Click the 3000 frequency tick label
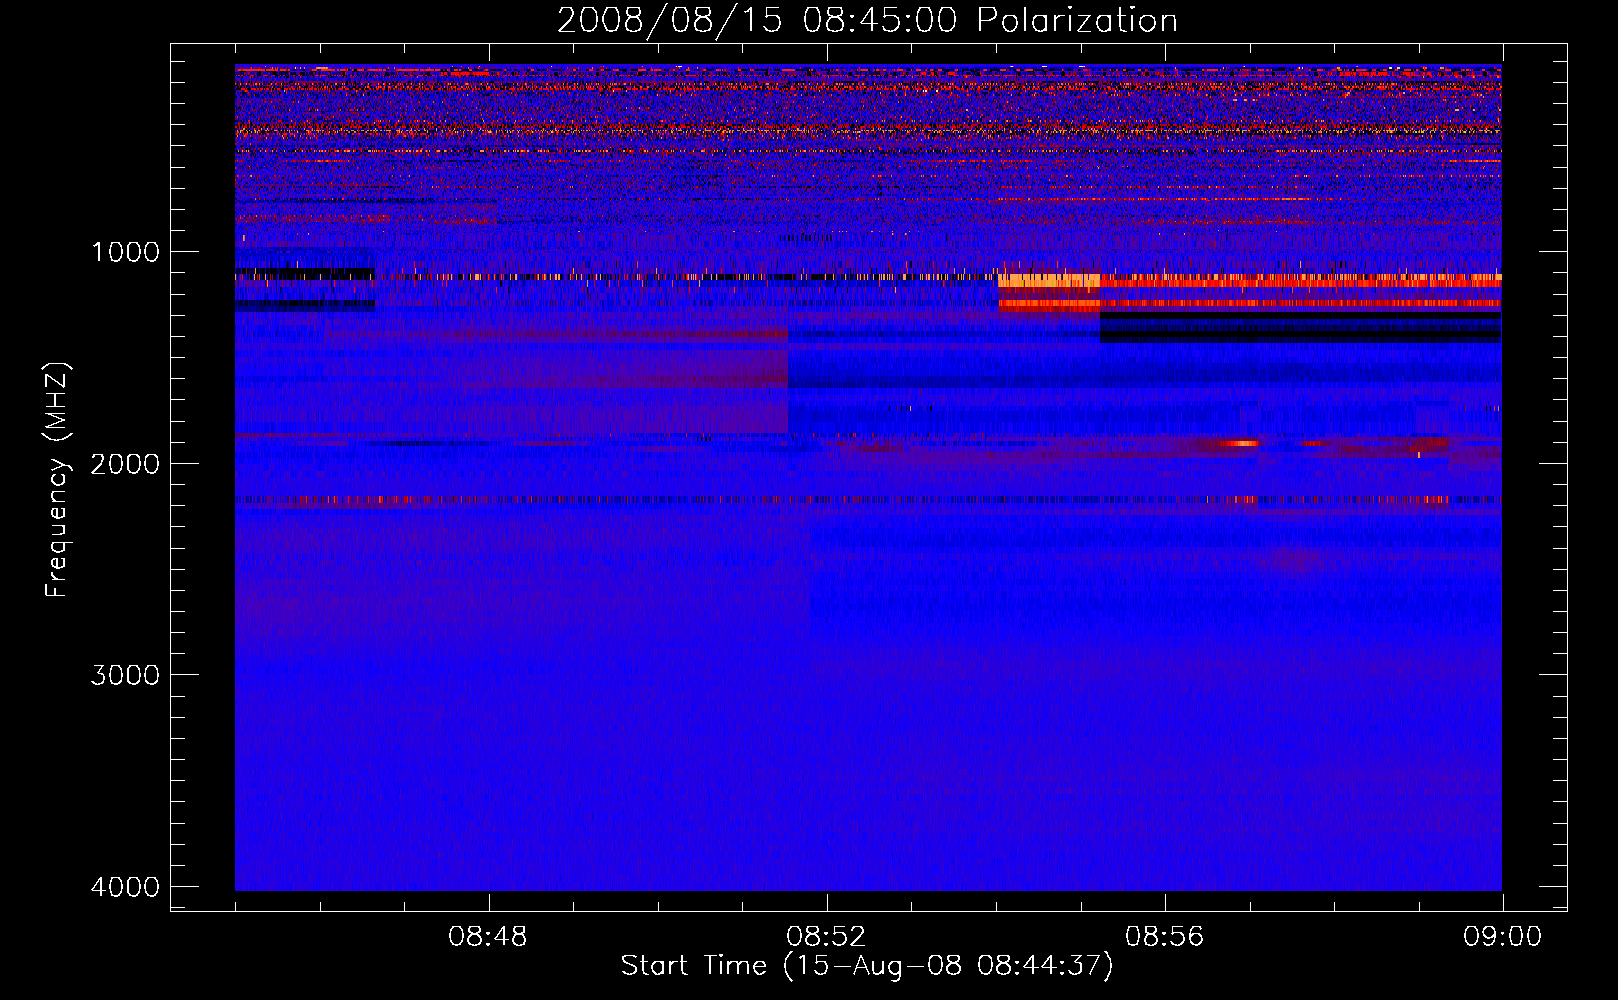Viewport: 1618px width, 1000px height. pyautogui.click(x=125, y=675)
